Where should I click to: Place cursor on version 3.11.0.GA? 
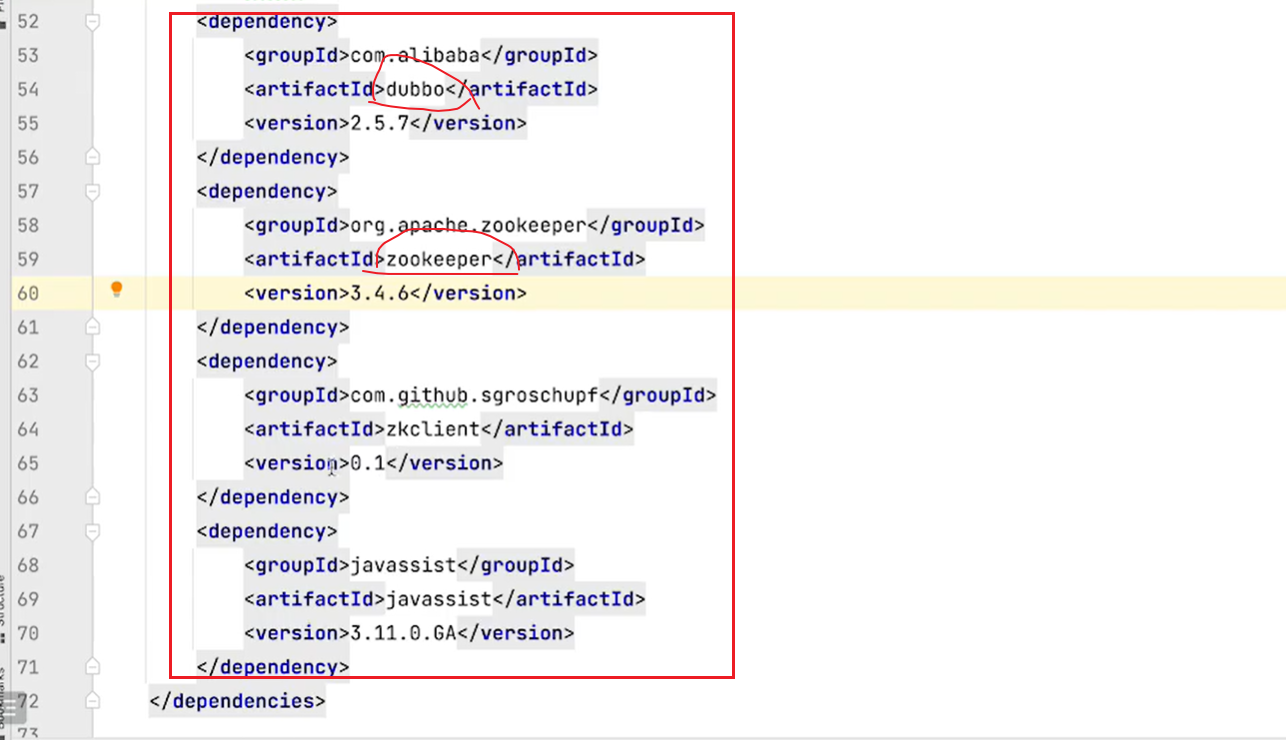coord(403,633)
